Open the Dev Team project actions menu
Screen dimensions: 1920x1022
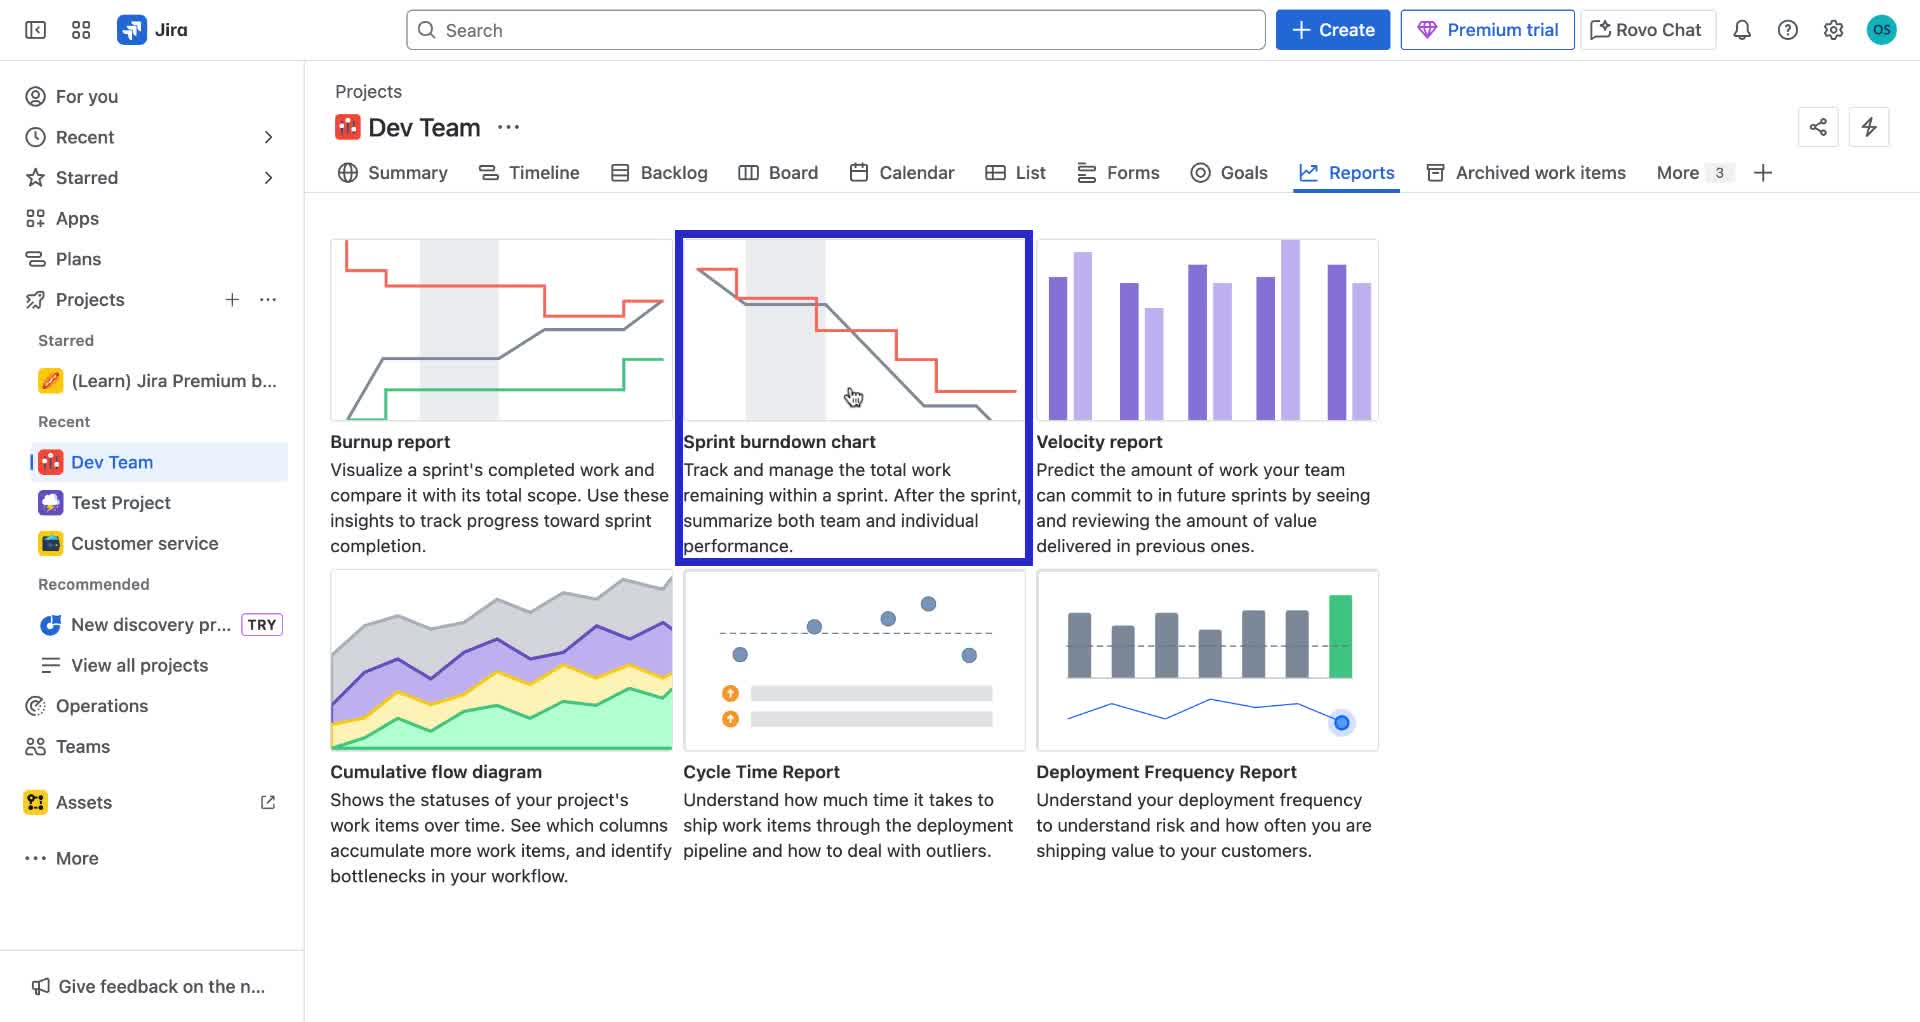pyautogui.click(x=508, y=127)
